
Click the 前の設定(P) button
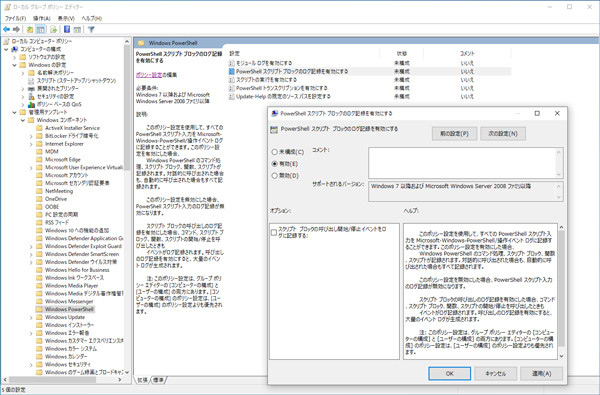click(454, 134)
